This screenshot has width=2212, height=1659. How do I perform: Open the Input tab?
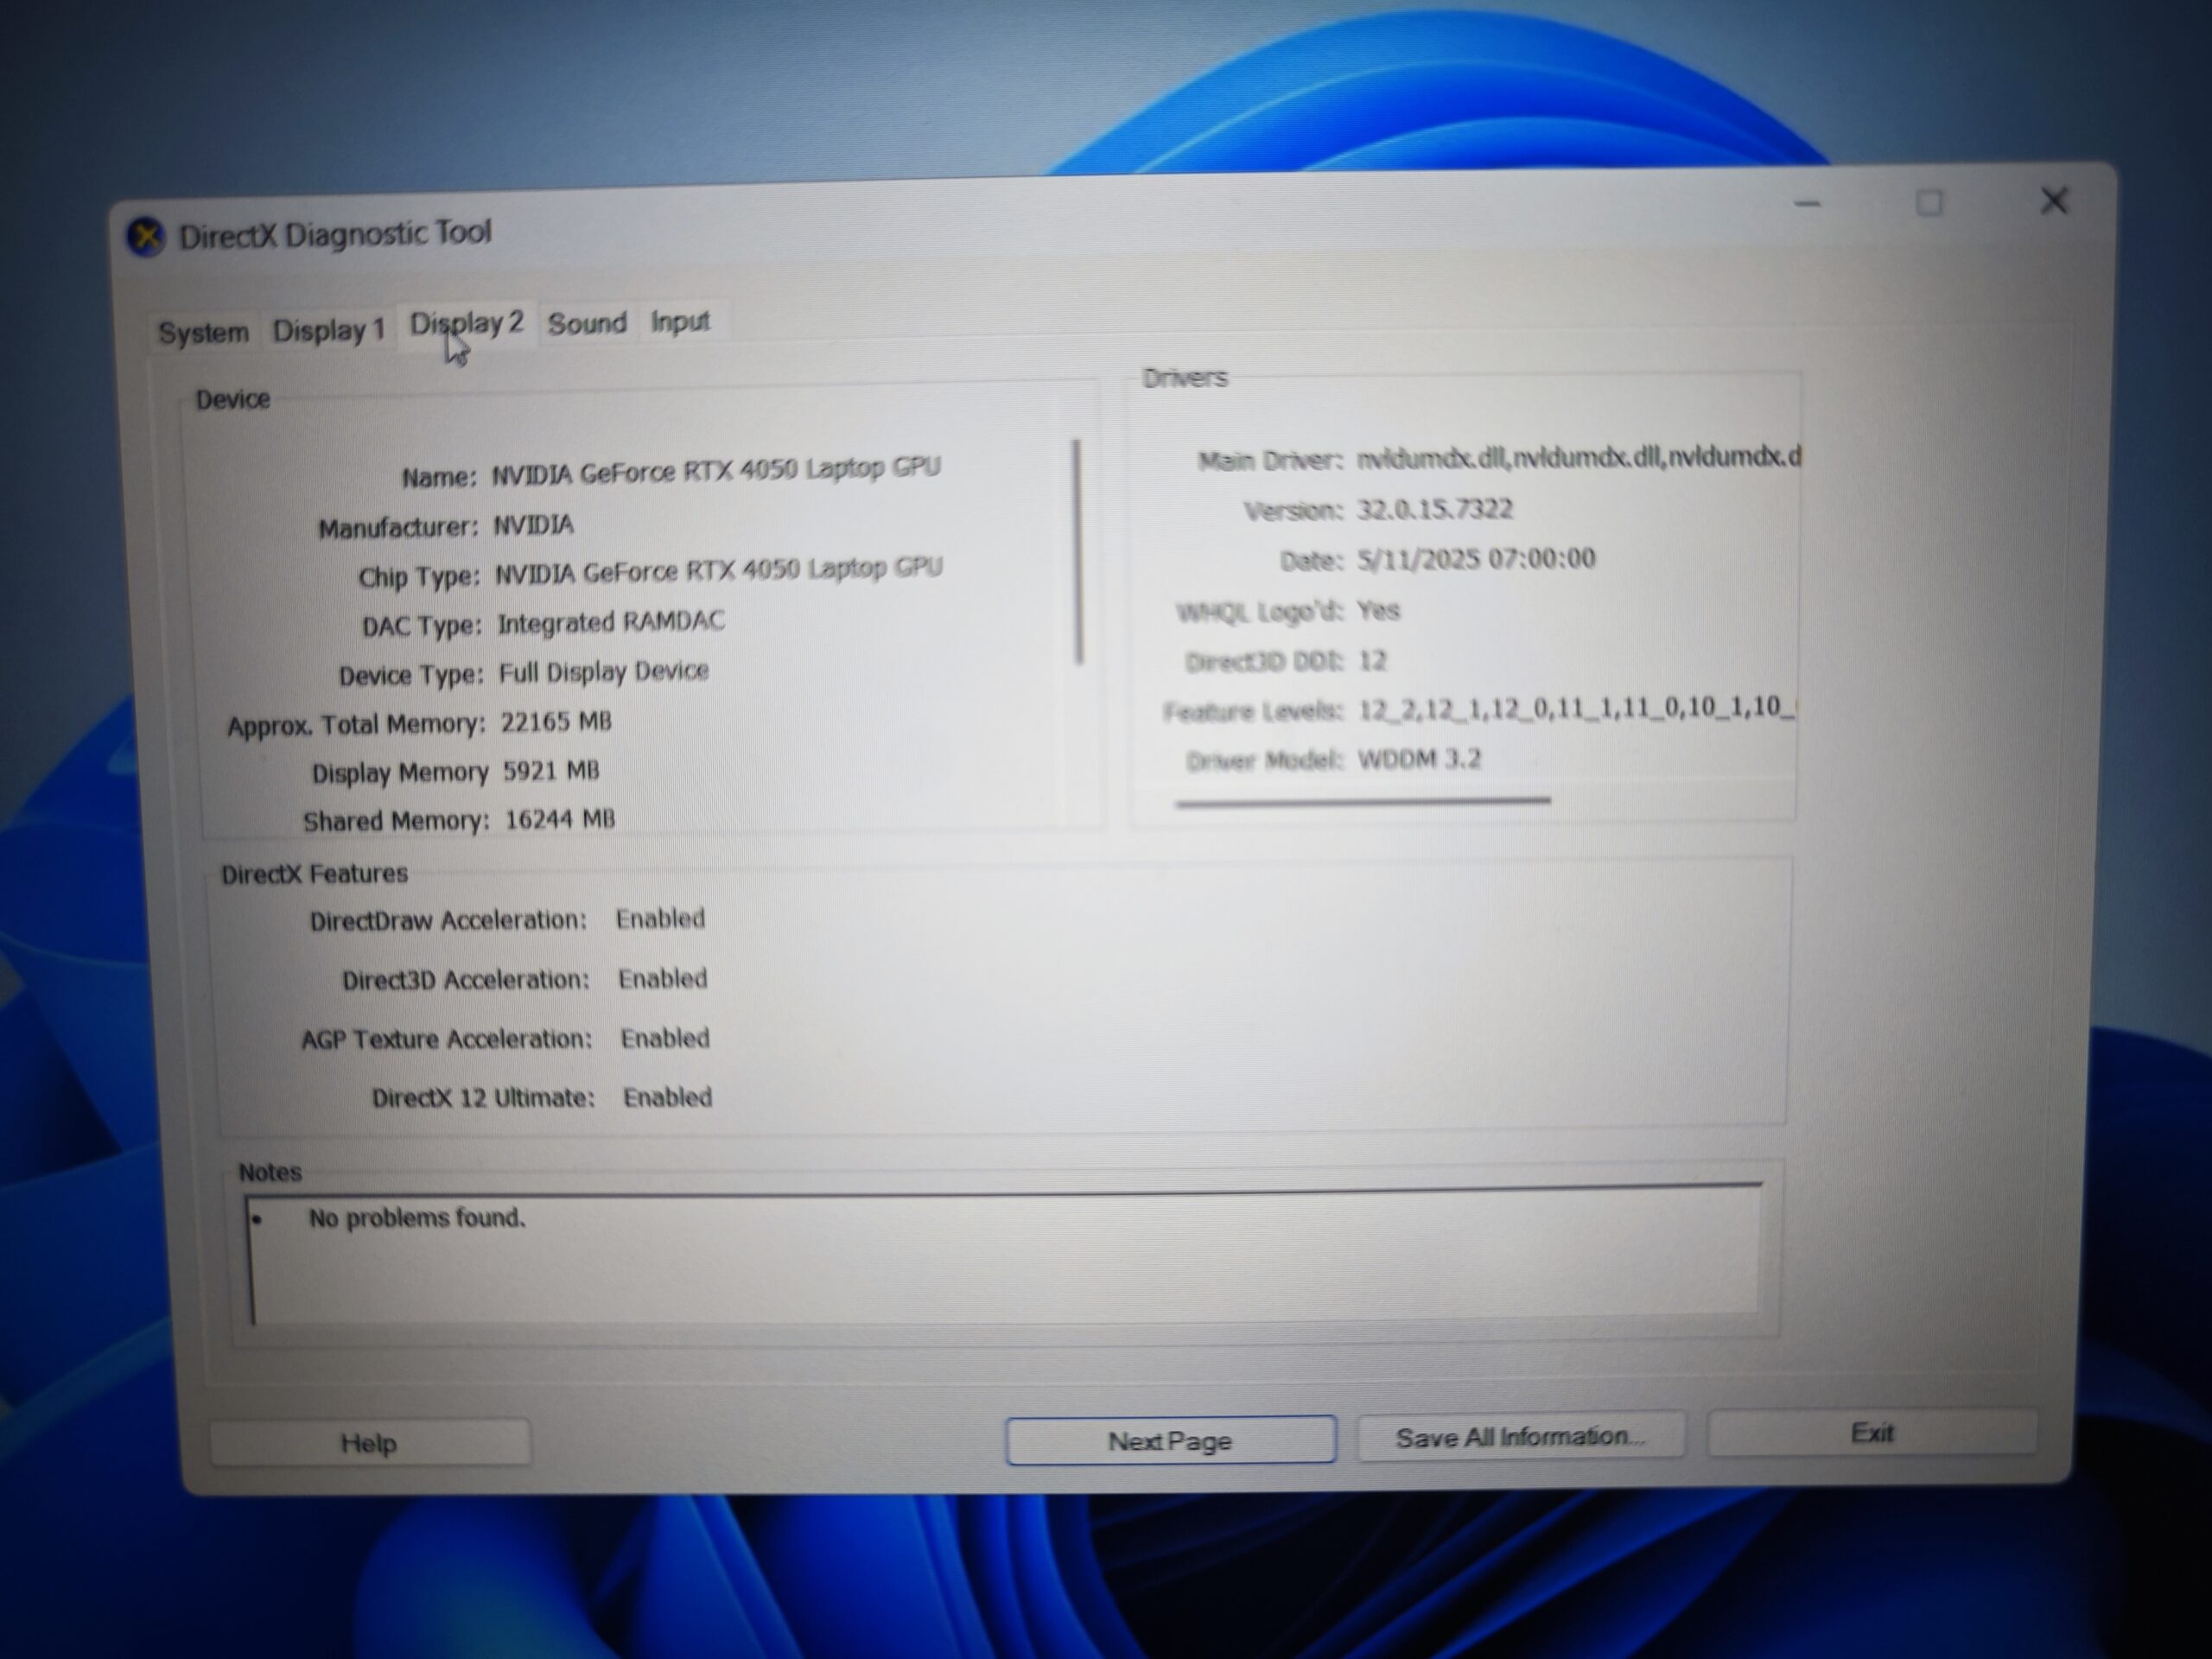click(x=680, y=322)
